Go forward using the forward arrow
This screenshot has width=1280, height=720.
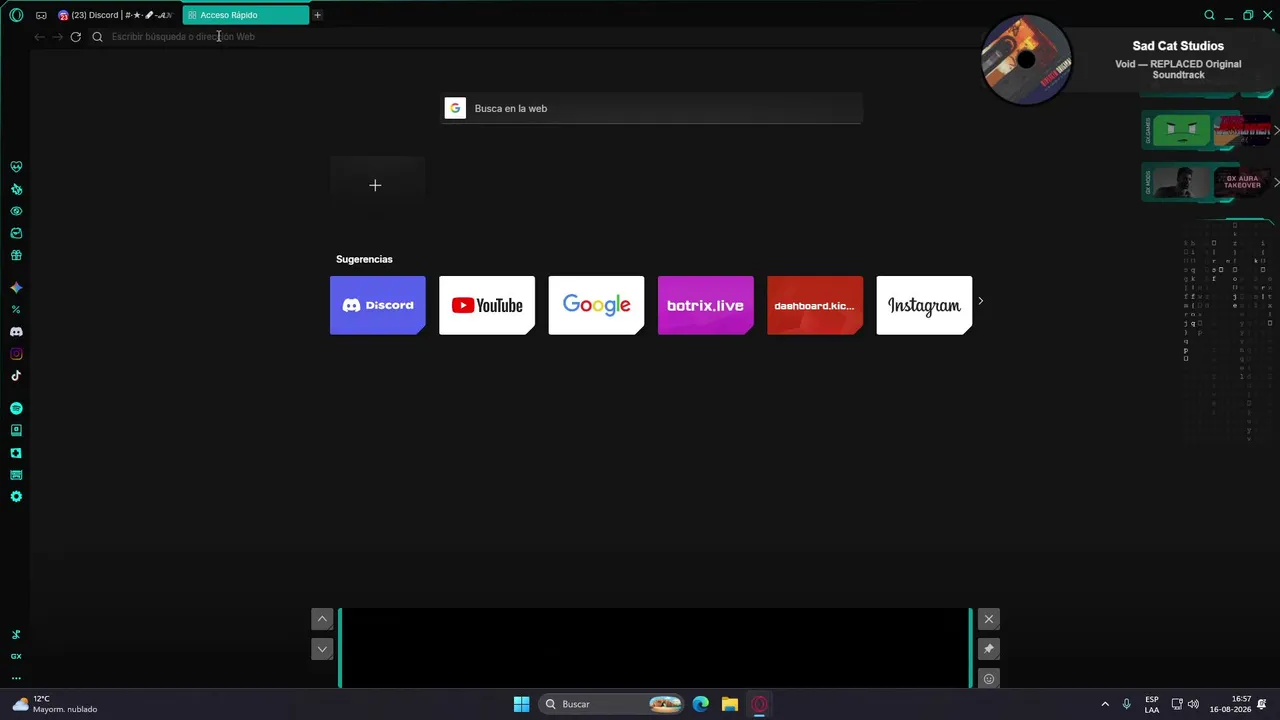click(57, 37)
